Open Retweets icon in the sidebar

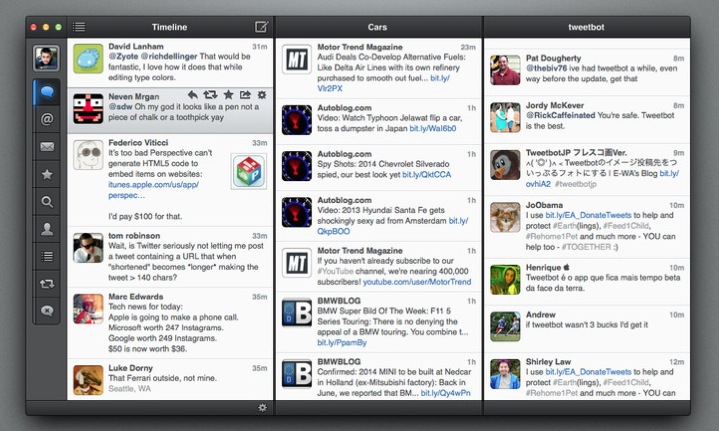(x=46, y=283)
